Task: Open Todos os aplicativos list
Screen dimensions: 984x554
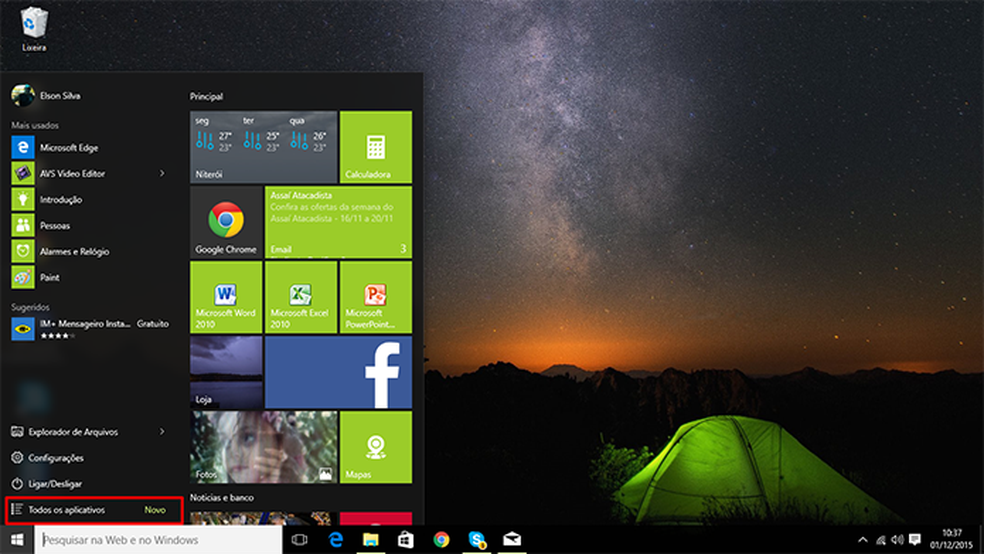Action: (94, 510)
